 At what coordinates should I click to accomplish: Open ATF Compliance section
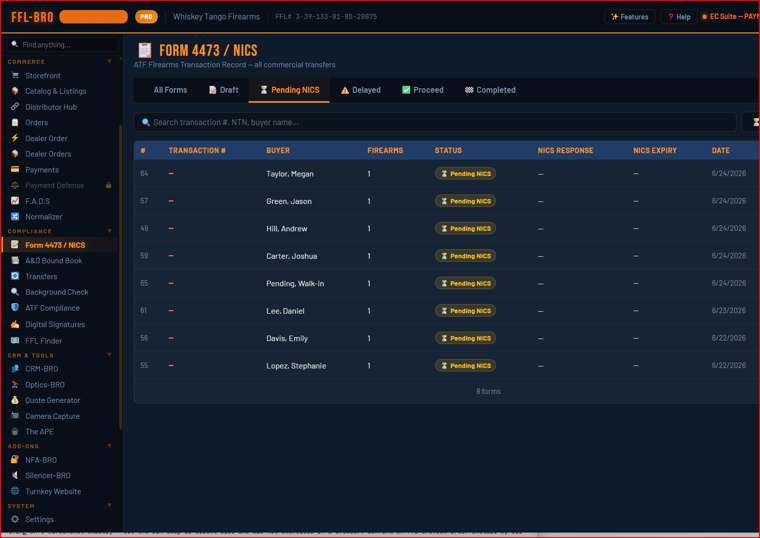(x=52, y=308)
